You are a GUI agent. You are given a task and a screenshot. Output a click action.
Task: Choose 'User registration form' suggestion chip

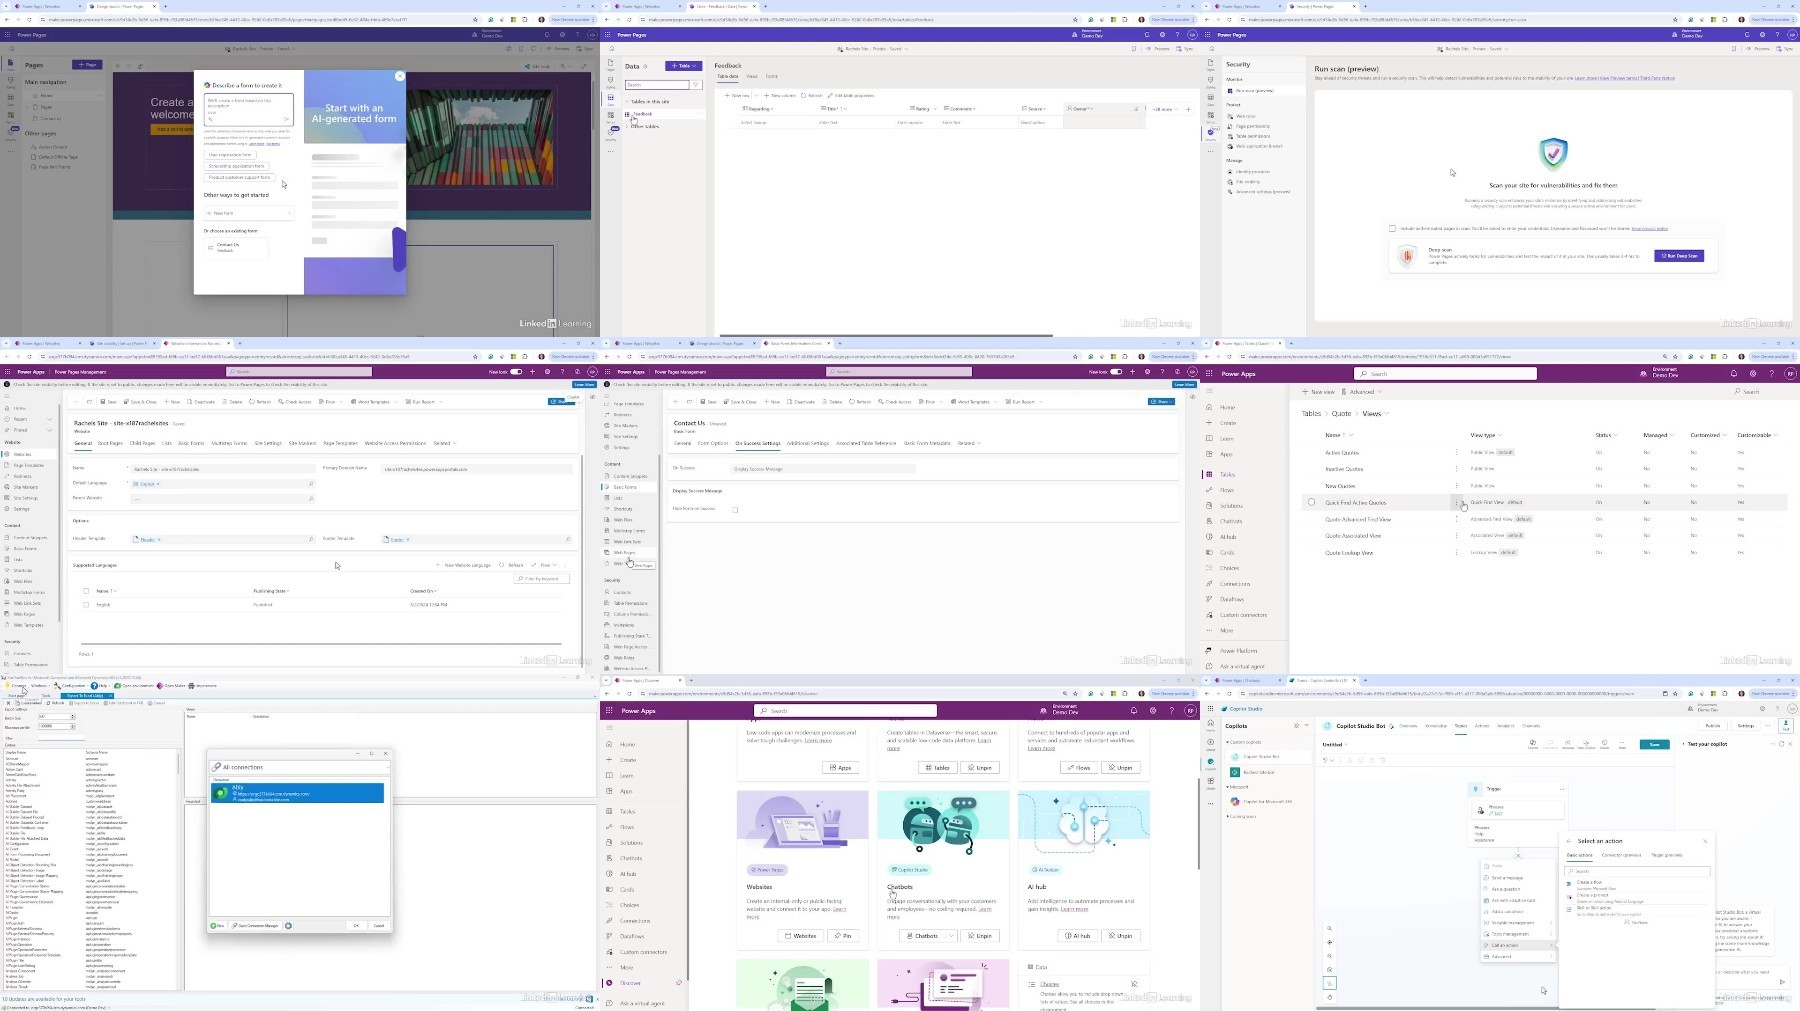coord(230,155)
